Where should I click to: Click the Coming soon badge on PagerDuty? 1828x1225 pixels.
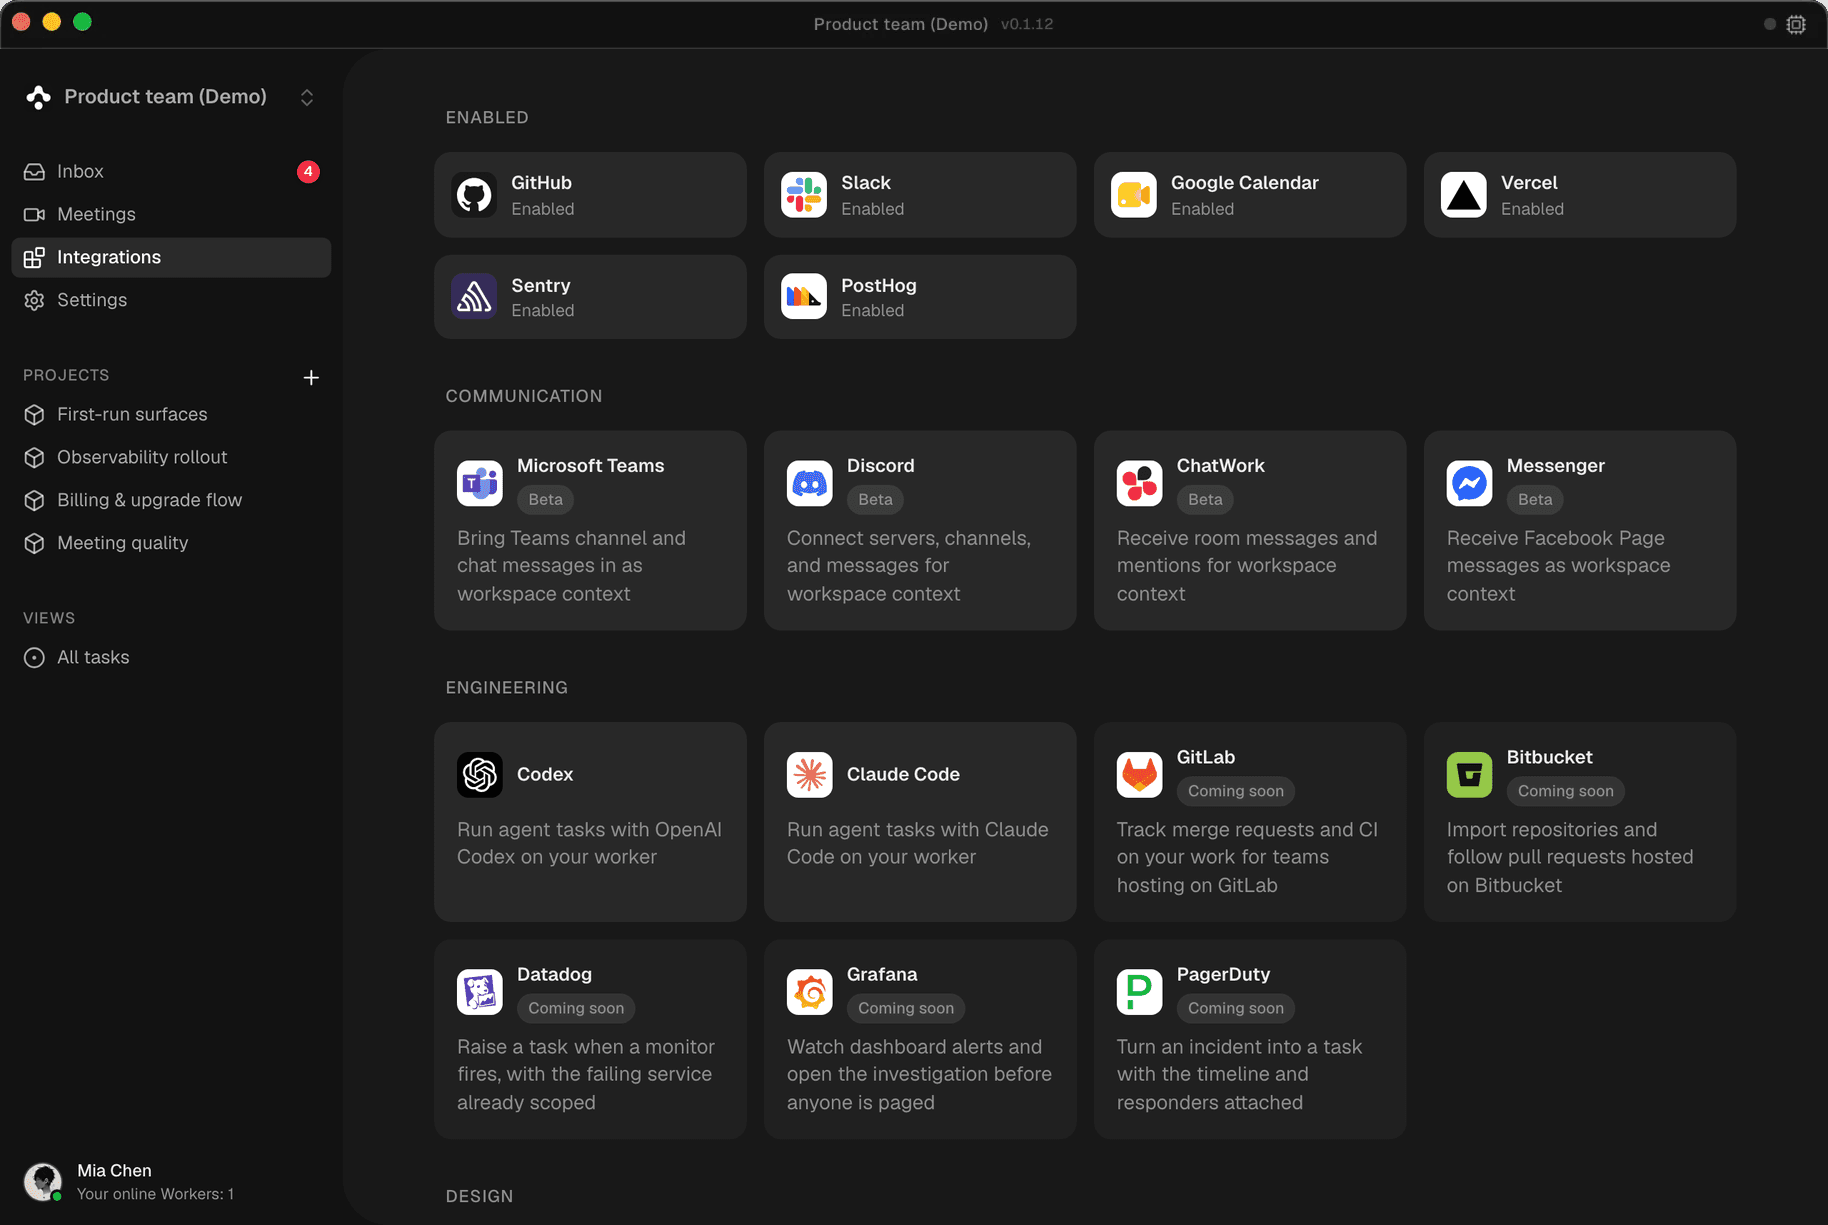point(1236,1008)
